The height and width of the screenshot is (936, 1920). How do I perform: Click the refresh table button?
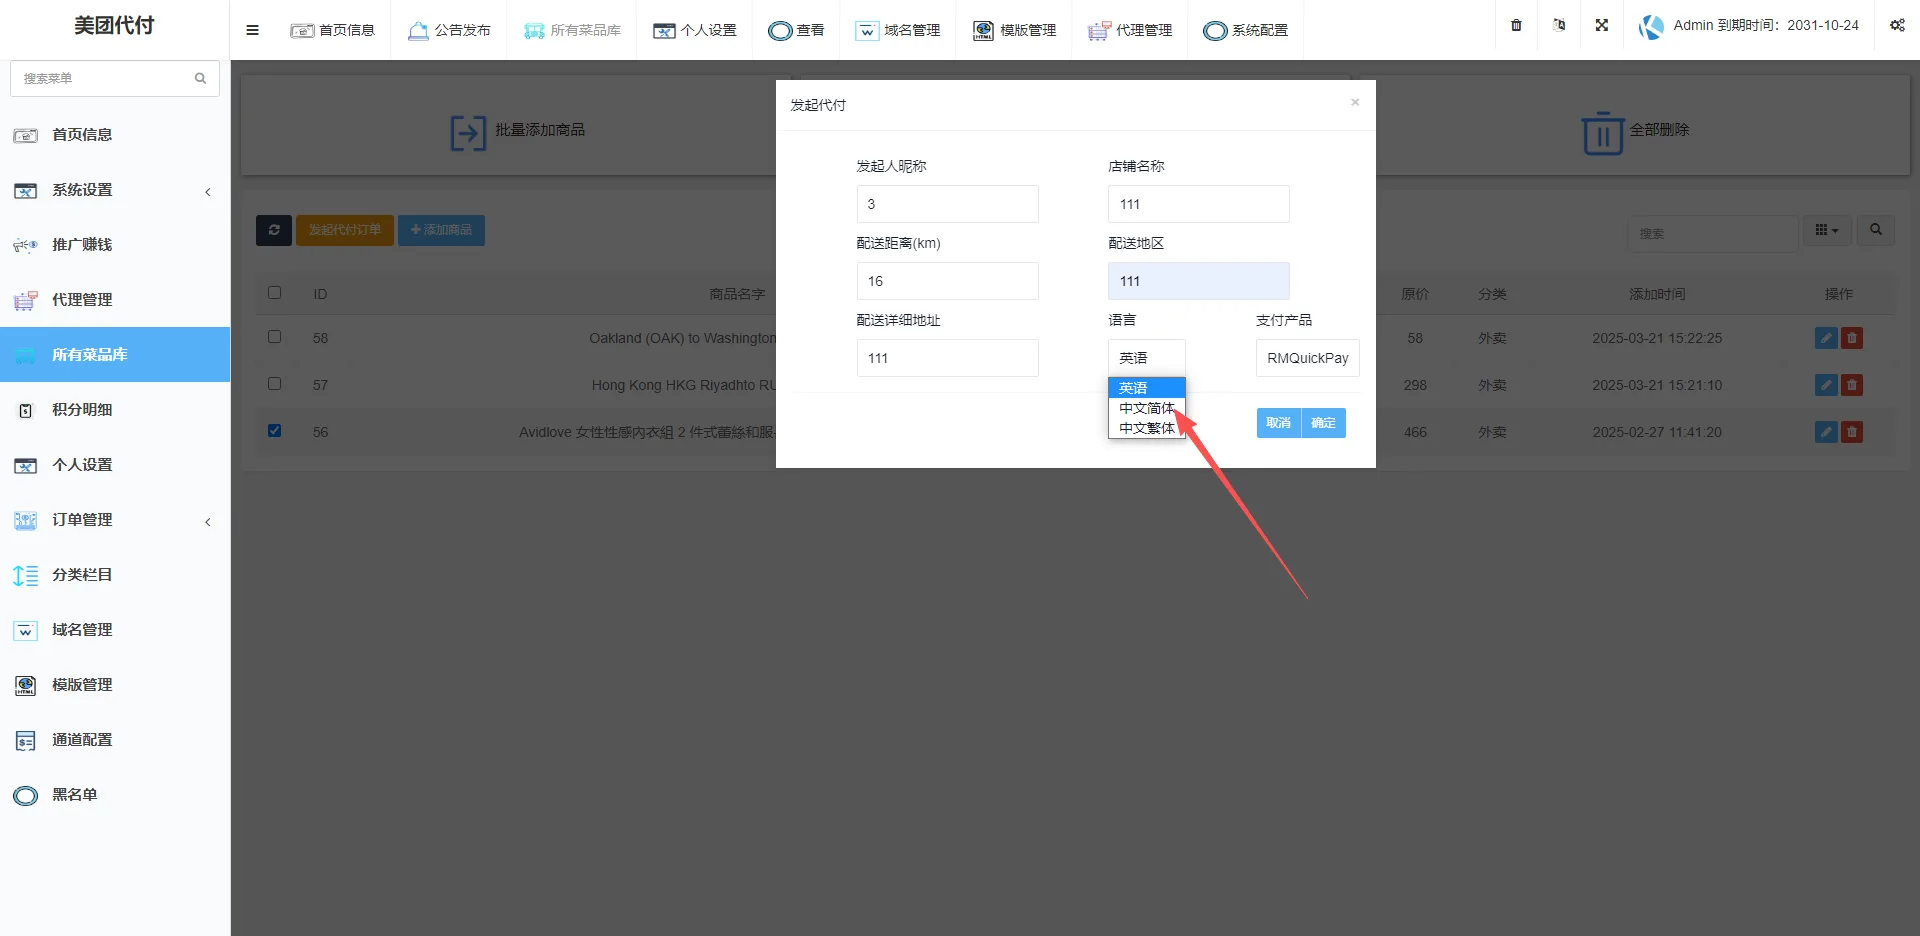coord(273,230)
